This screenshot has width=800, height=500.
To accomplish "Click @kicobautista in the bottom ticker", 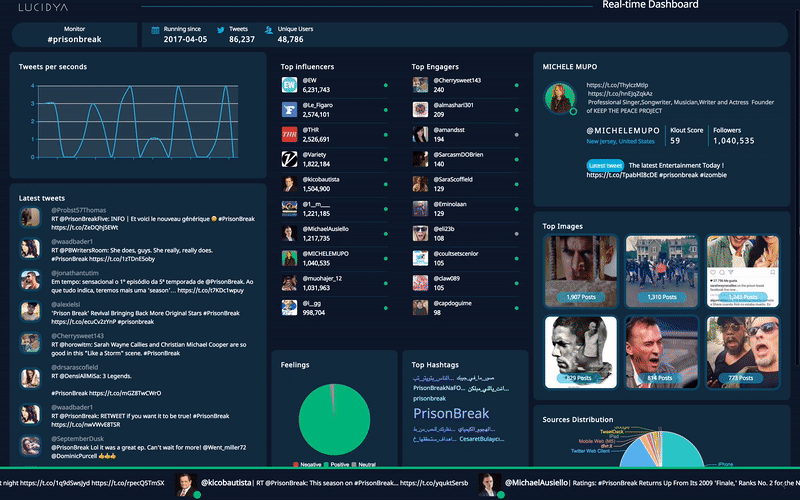I will point(226,482).
